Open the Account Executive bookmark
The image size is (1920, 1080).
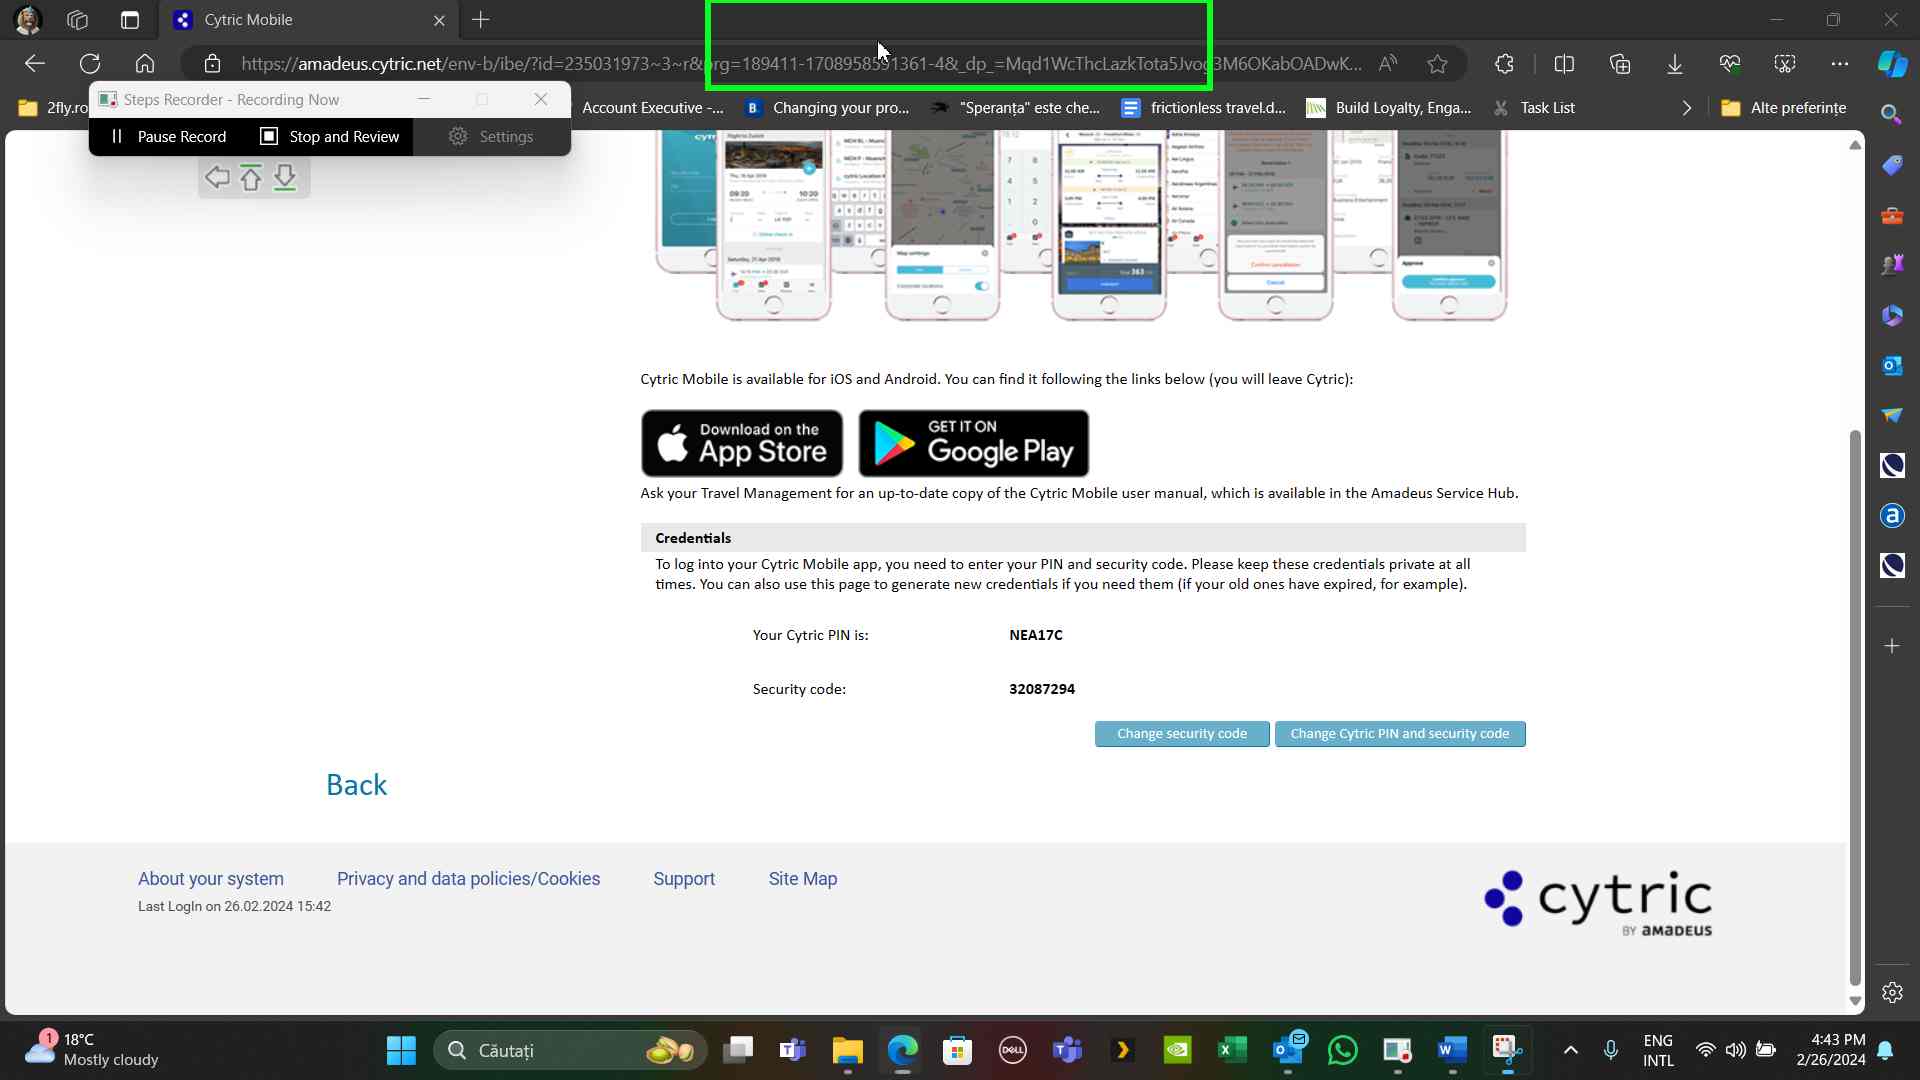pyautogui.click(x=652, y=108)
